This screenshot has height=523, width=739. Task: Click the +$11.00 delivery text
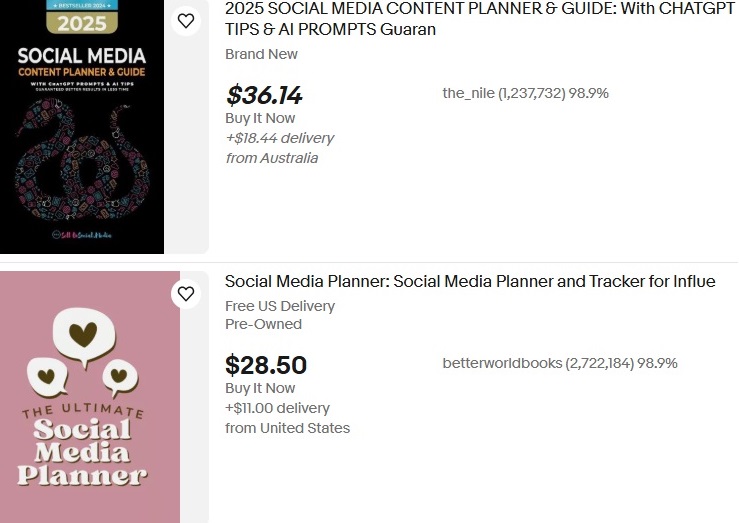[277, 408]
